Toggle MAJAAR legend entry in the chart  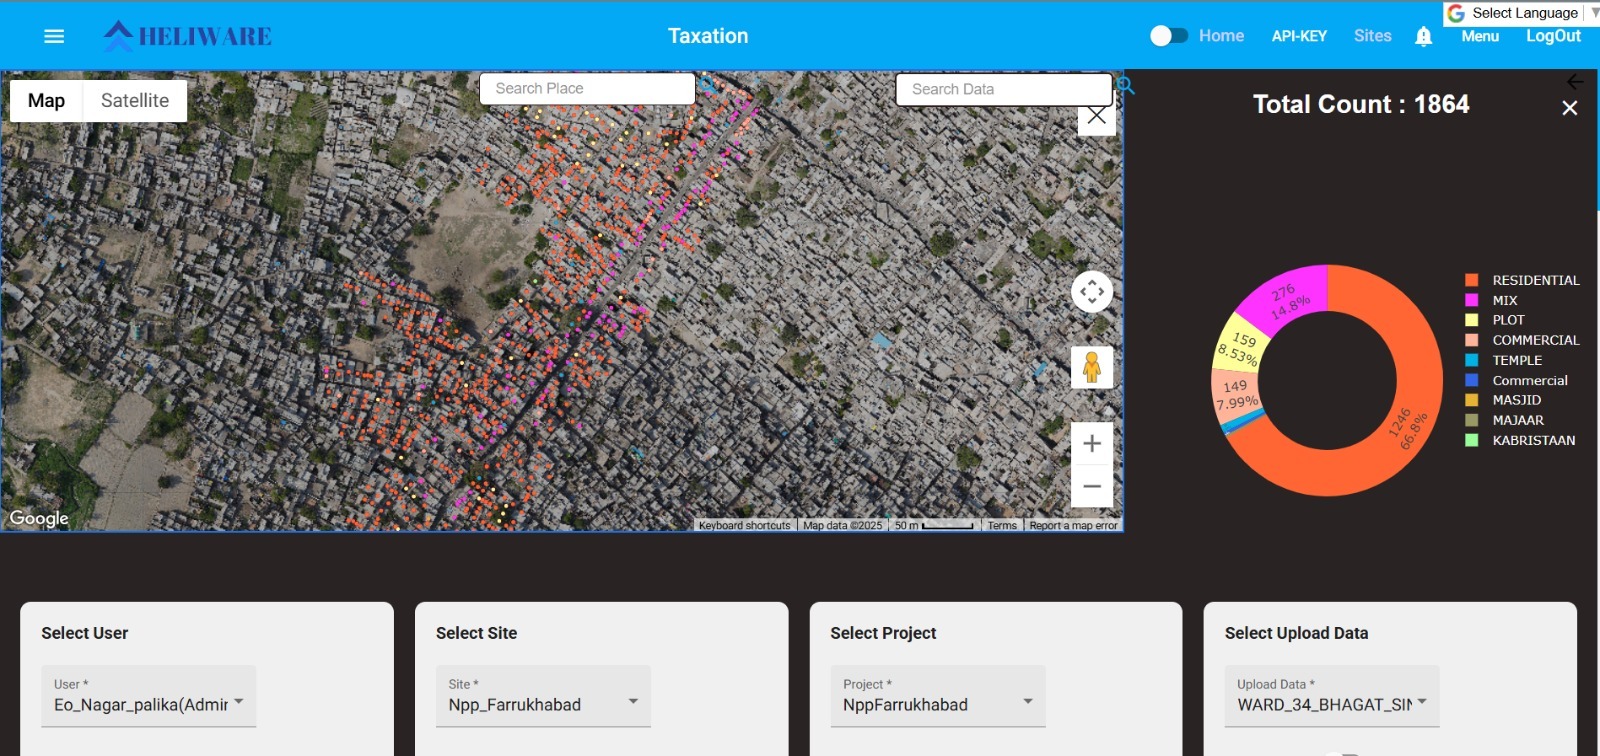tap(1504, 420)
